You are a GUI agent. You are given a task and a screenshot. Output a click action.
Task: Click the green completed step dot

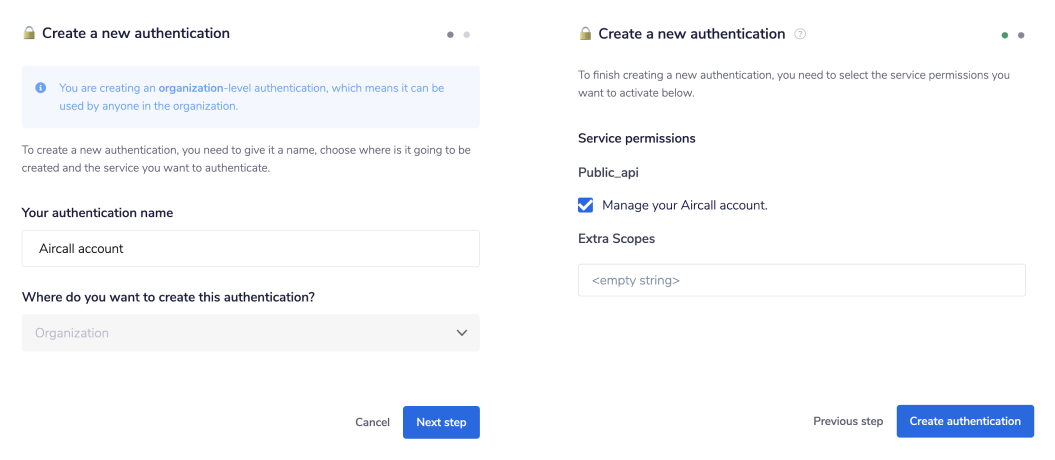[x=1005, y=35]
